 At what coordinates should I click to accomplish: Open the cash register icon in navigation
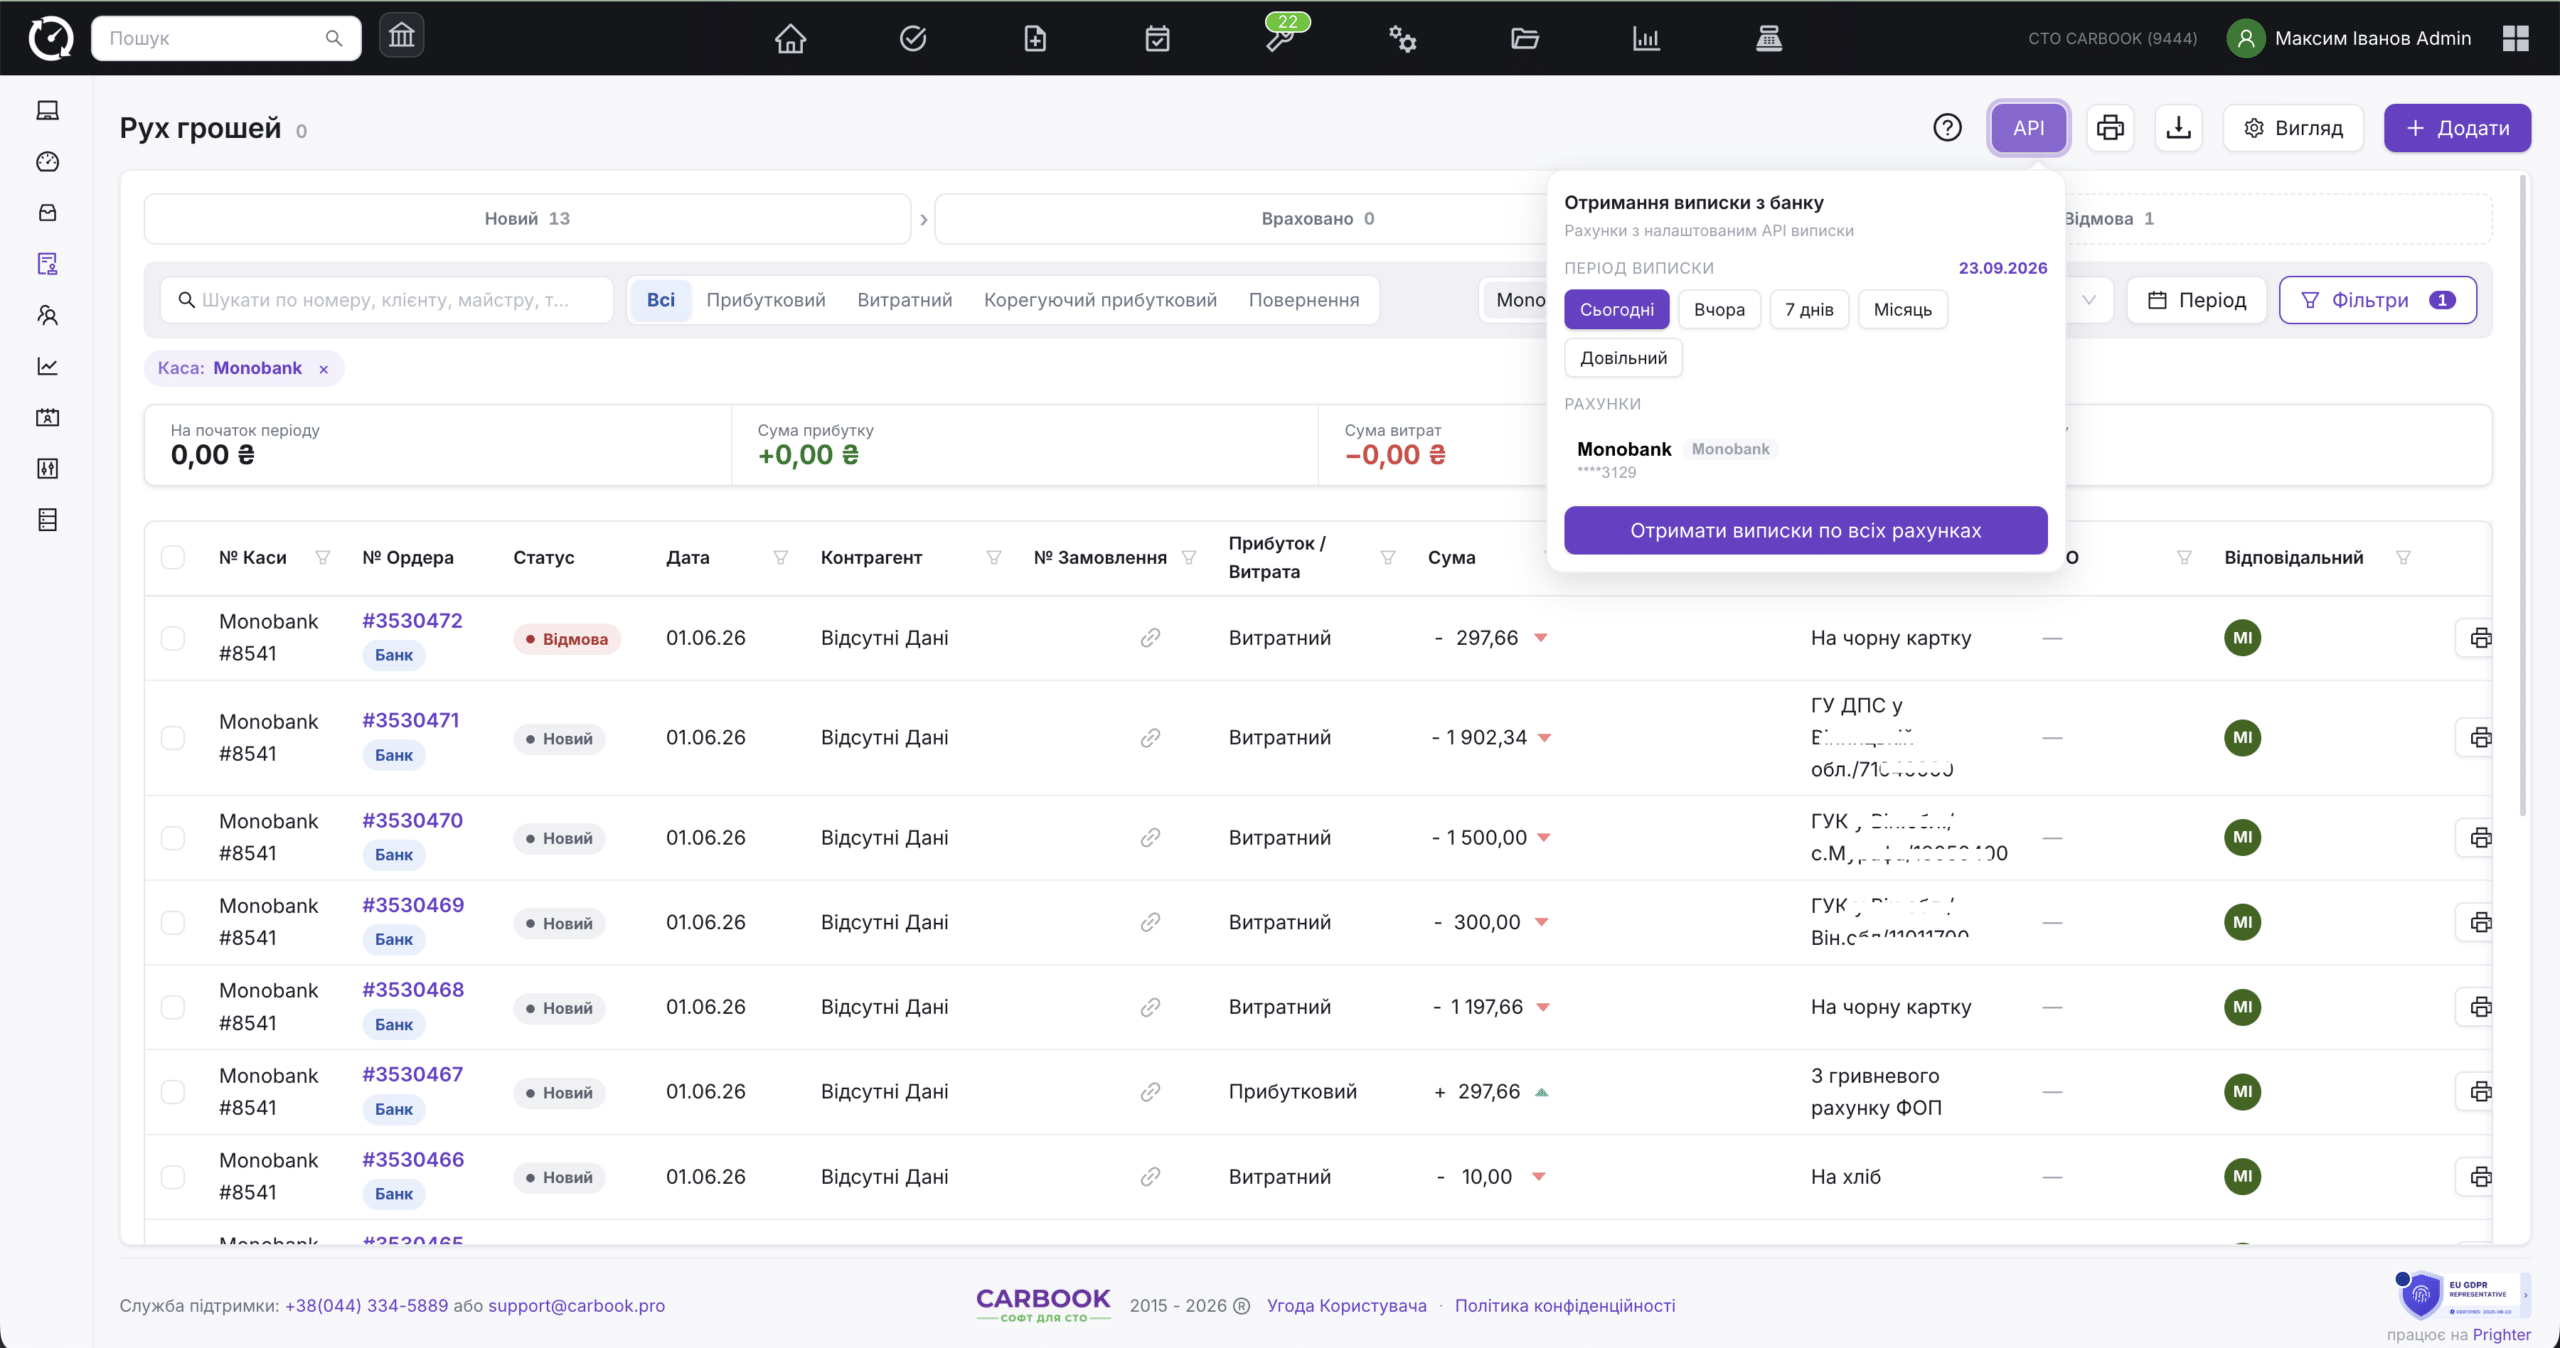pyautogui.click(x=1768, y=39)
